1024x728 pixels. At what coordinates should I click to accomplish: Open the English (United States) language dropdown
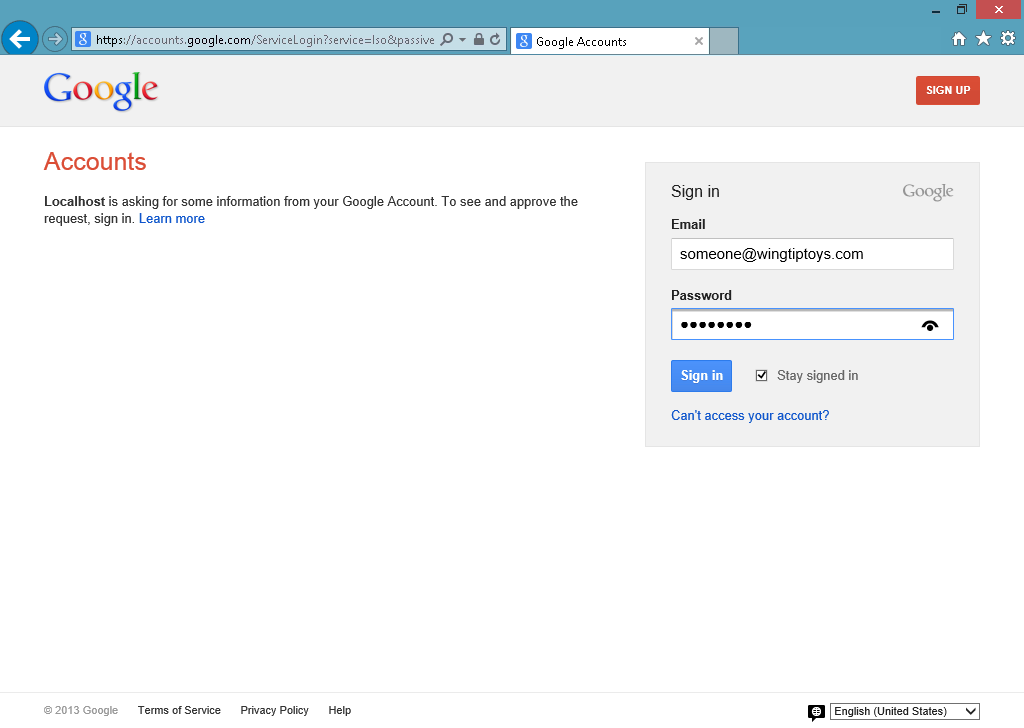(x=904, y=711)
